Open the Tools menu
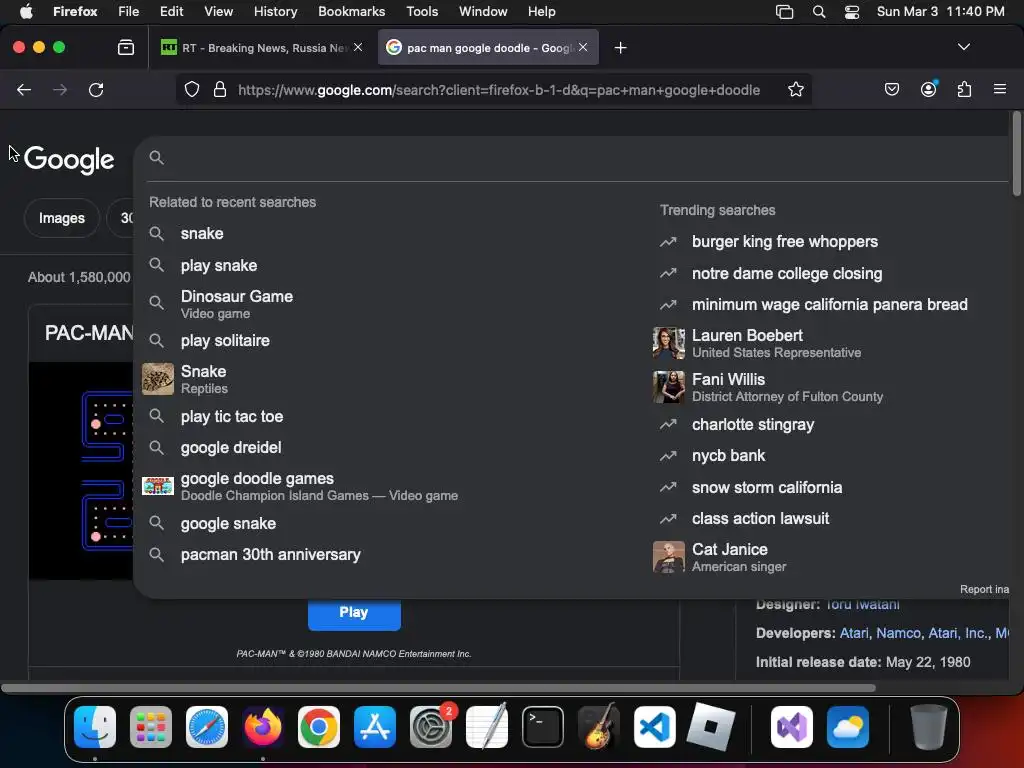Image resolution: width=1024 pixels, height=768 pixels. click(422, 11)
